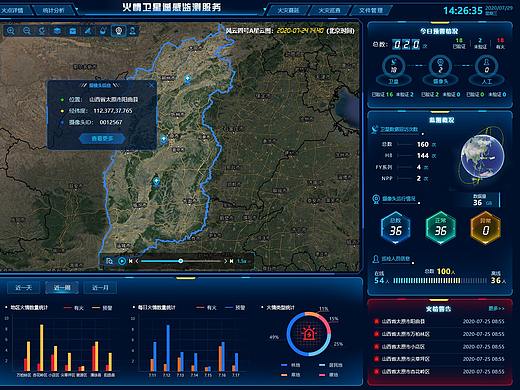Screen dimensions: 520x390
Task: Toggle the blue legend entry under donut chart
Action: (291, 365)
